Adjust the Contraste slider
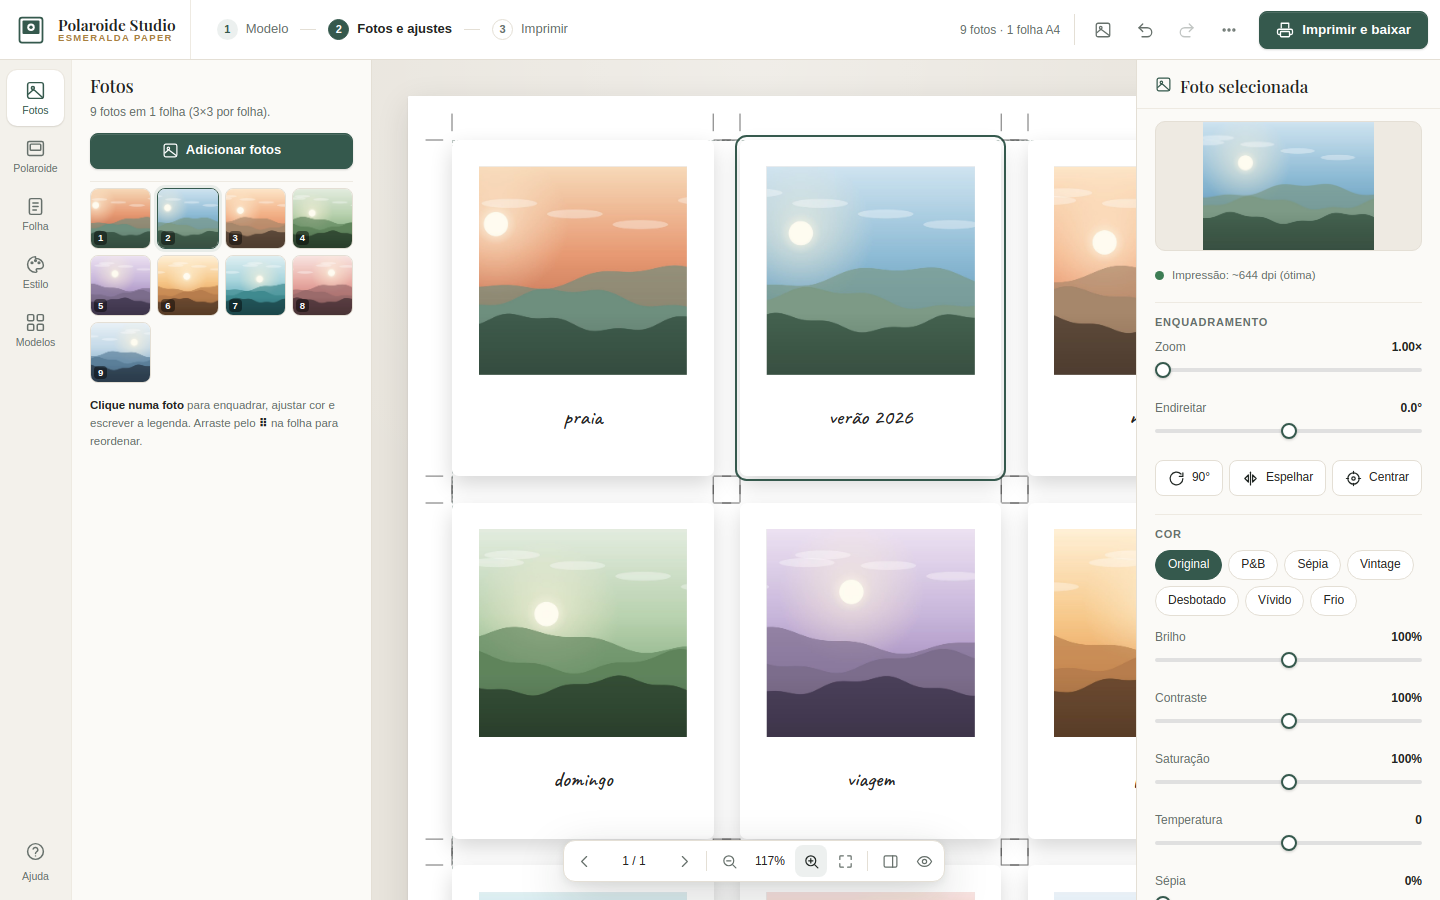Viewport: 1440px width, 900px height. coord(1288,721)
